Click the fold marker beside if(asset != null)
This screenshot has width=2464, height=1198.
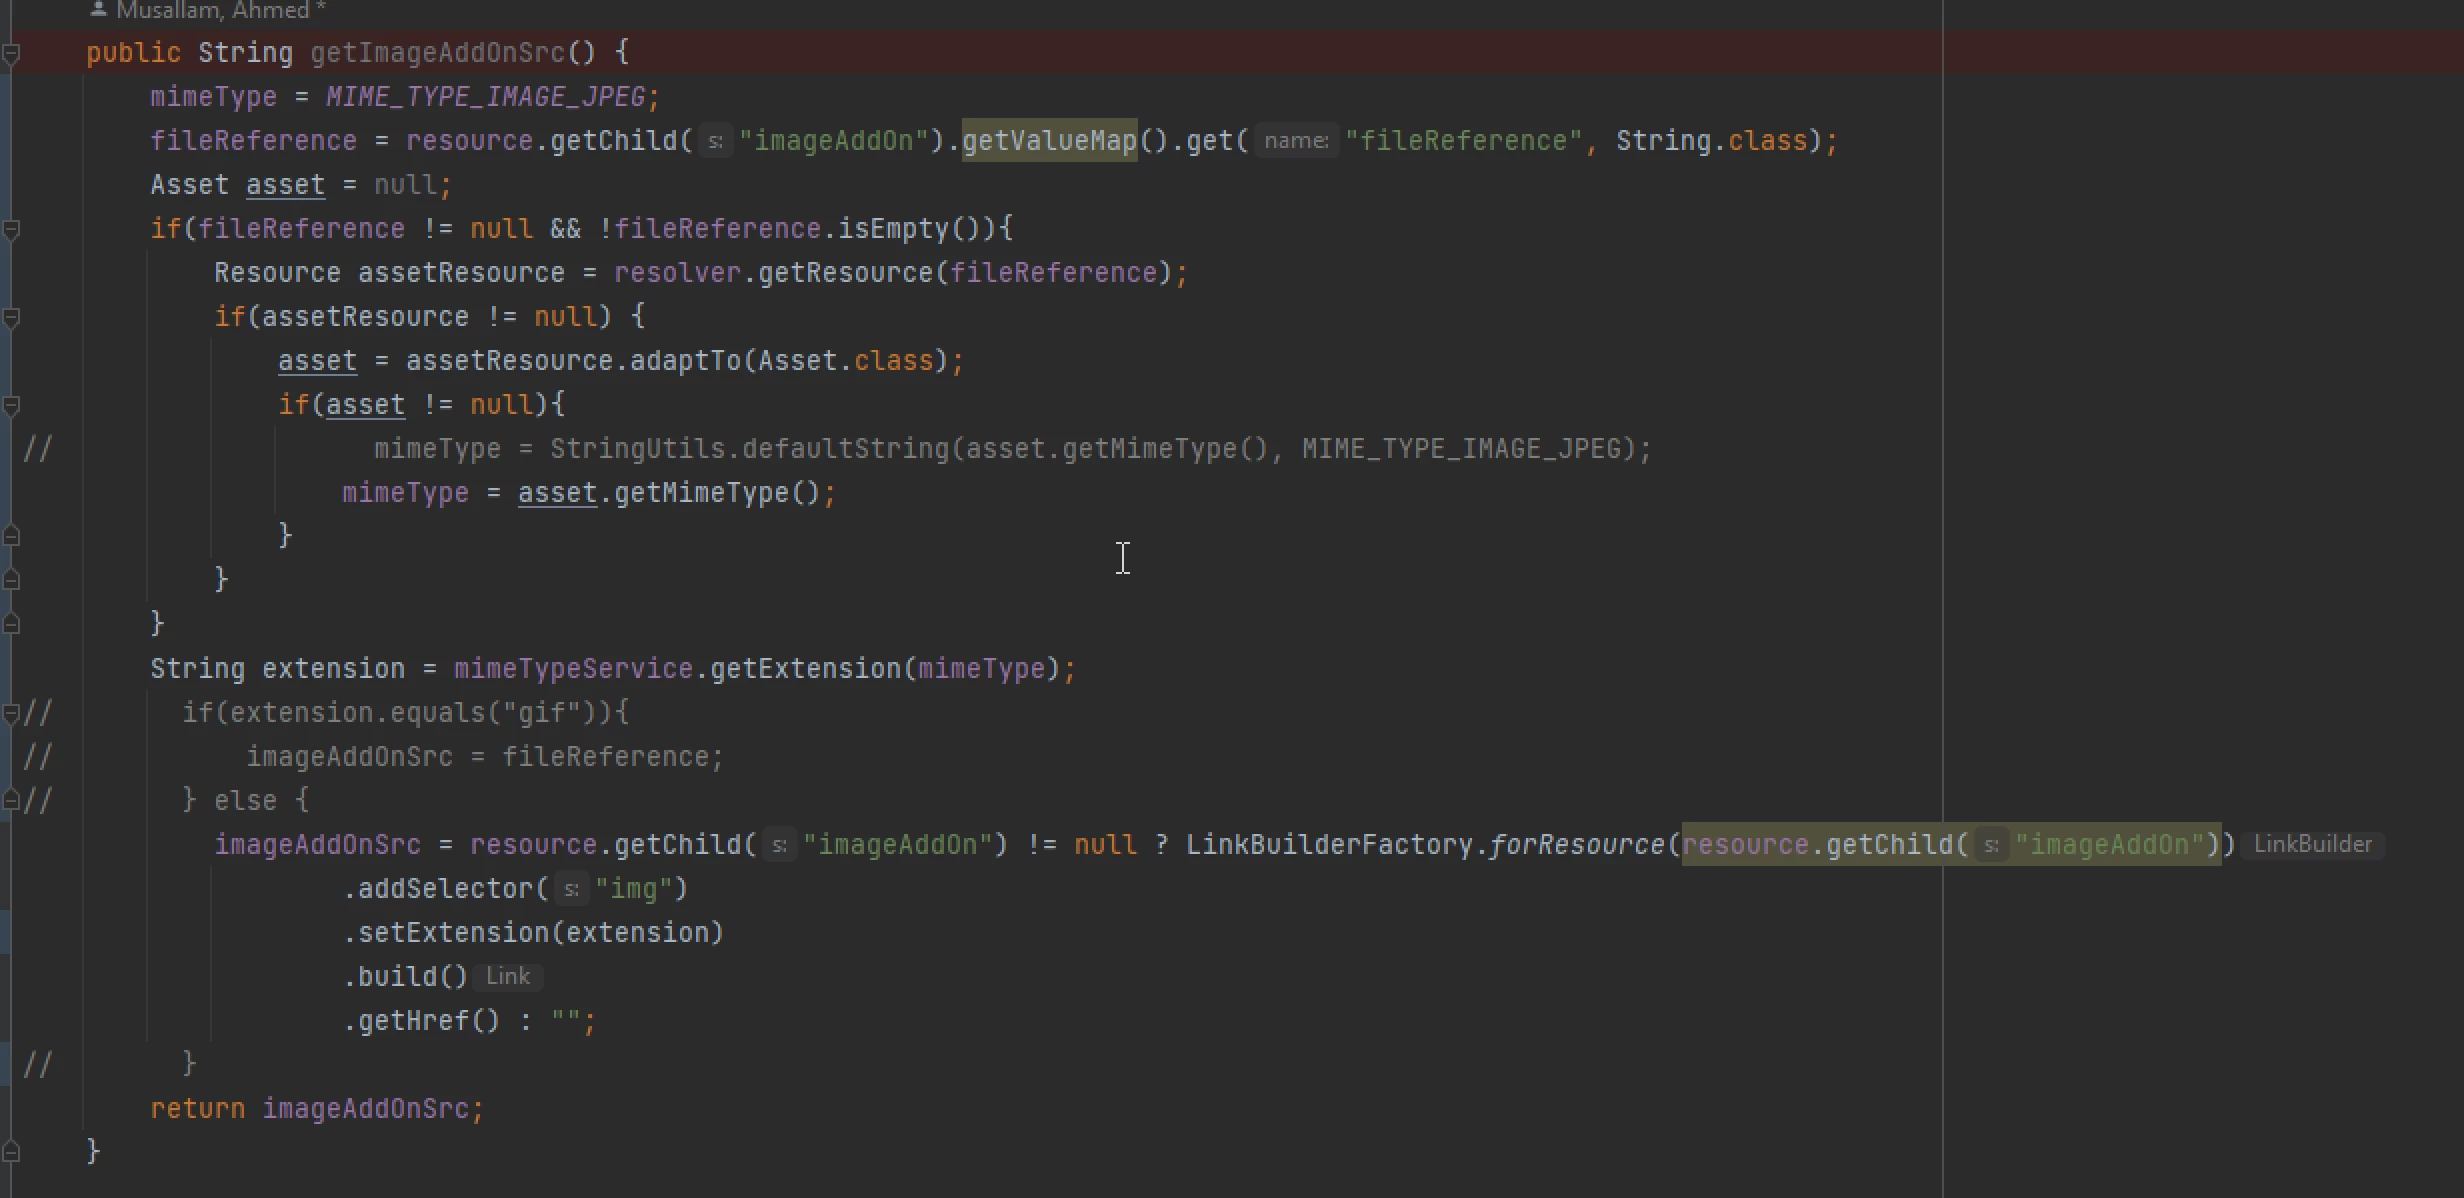point(11,405)
